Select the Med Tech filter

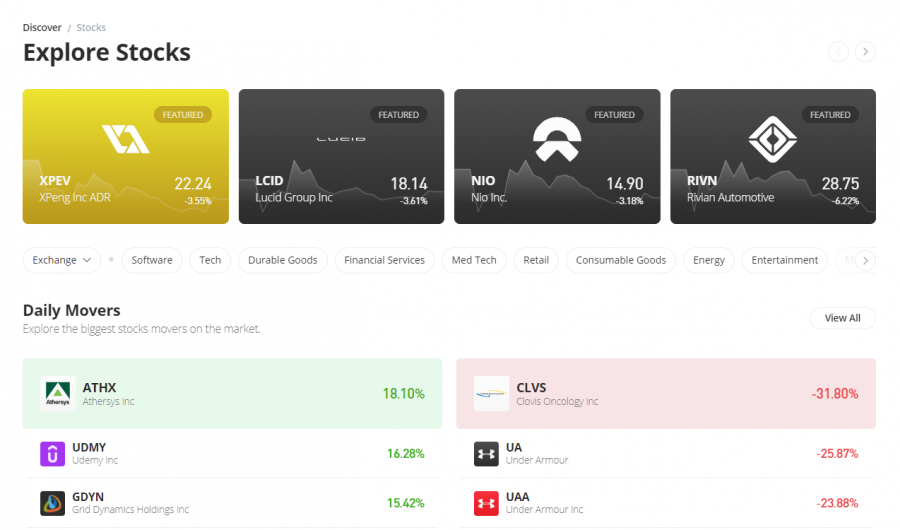[x=474, y=260]
